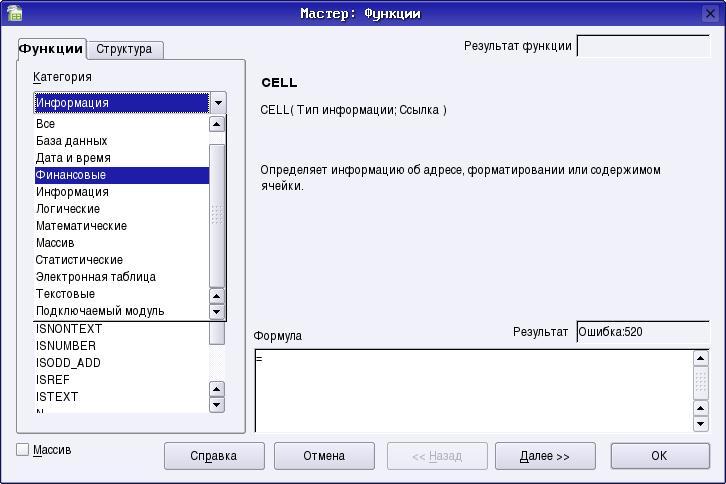Click category list lower up-arrow button
Screen dimensions: 726x484
point(217,296)
